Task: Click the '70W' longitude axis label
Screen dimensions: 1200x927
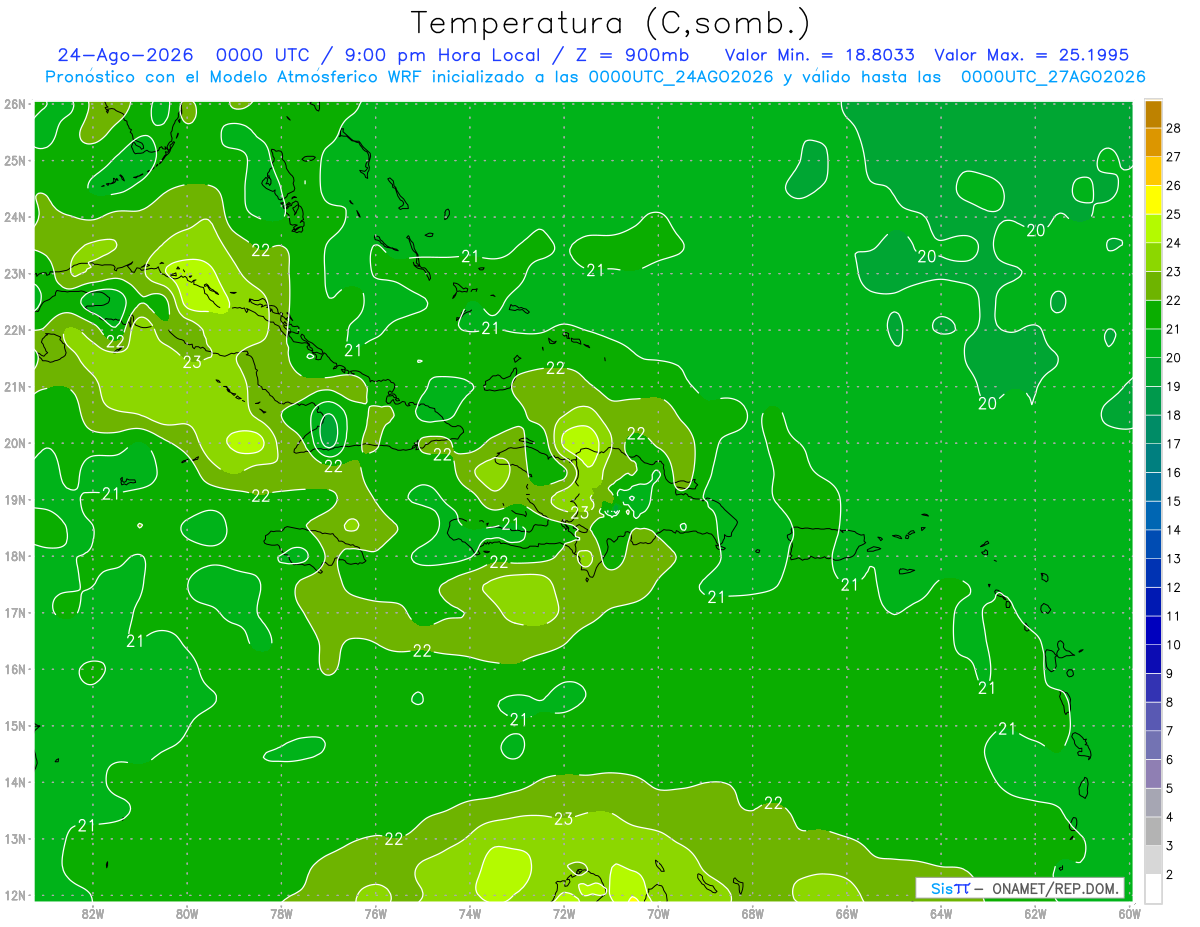Action: click(x=658, y=912)
